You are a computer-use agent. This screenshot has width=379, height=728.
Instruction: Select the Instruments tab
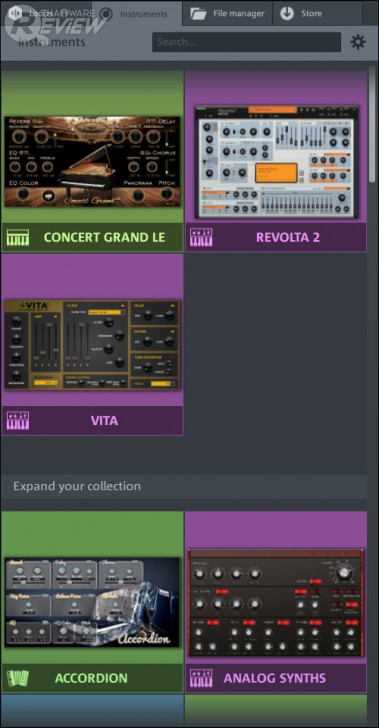pos(137,14)
